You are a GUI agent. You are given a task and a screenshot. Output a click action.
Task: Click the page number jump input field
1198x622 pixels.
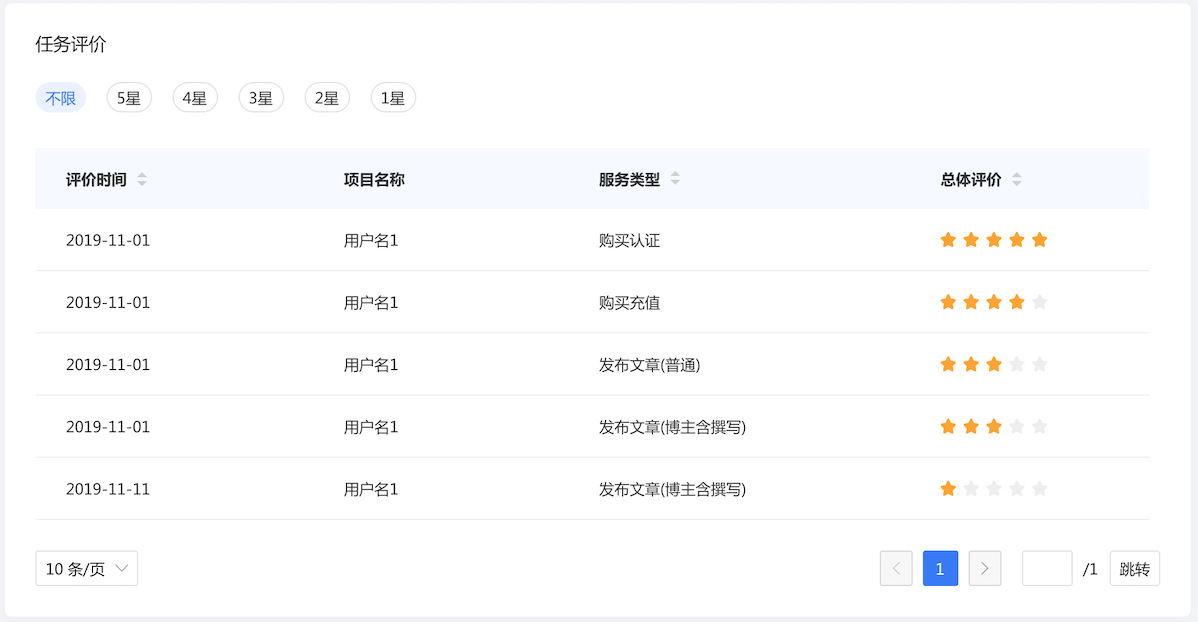pyautogui.click(x=1047, y=569)
